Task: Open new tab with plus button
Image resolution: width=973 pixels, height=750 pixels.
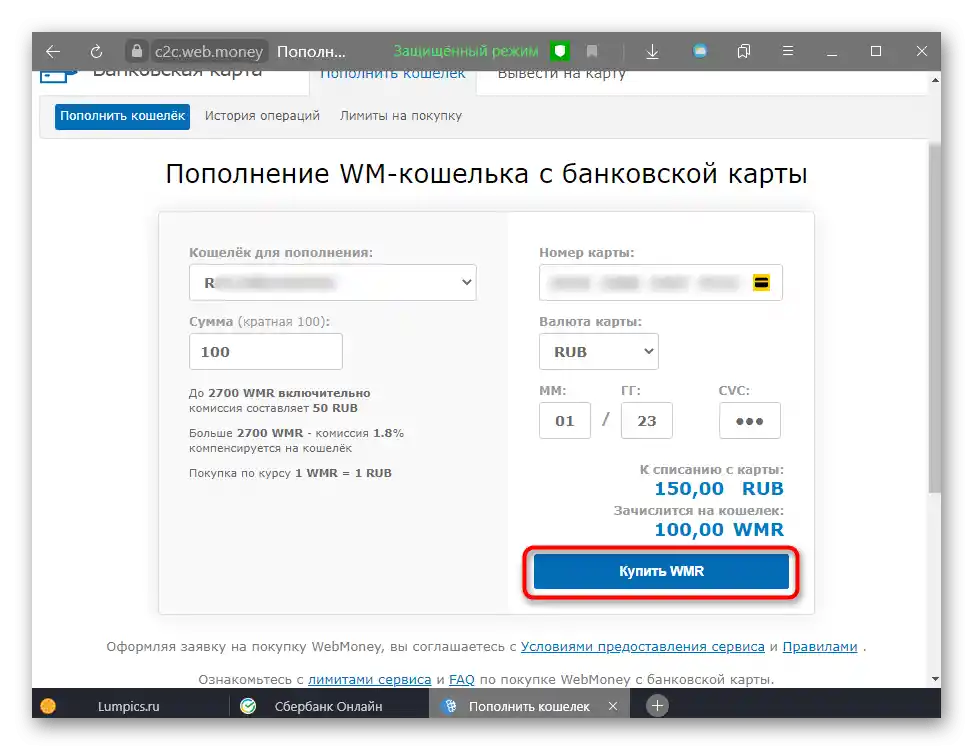Action: click(x=657, y=705)
